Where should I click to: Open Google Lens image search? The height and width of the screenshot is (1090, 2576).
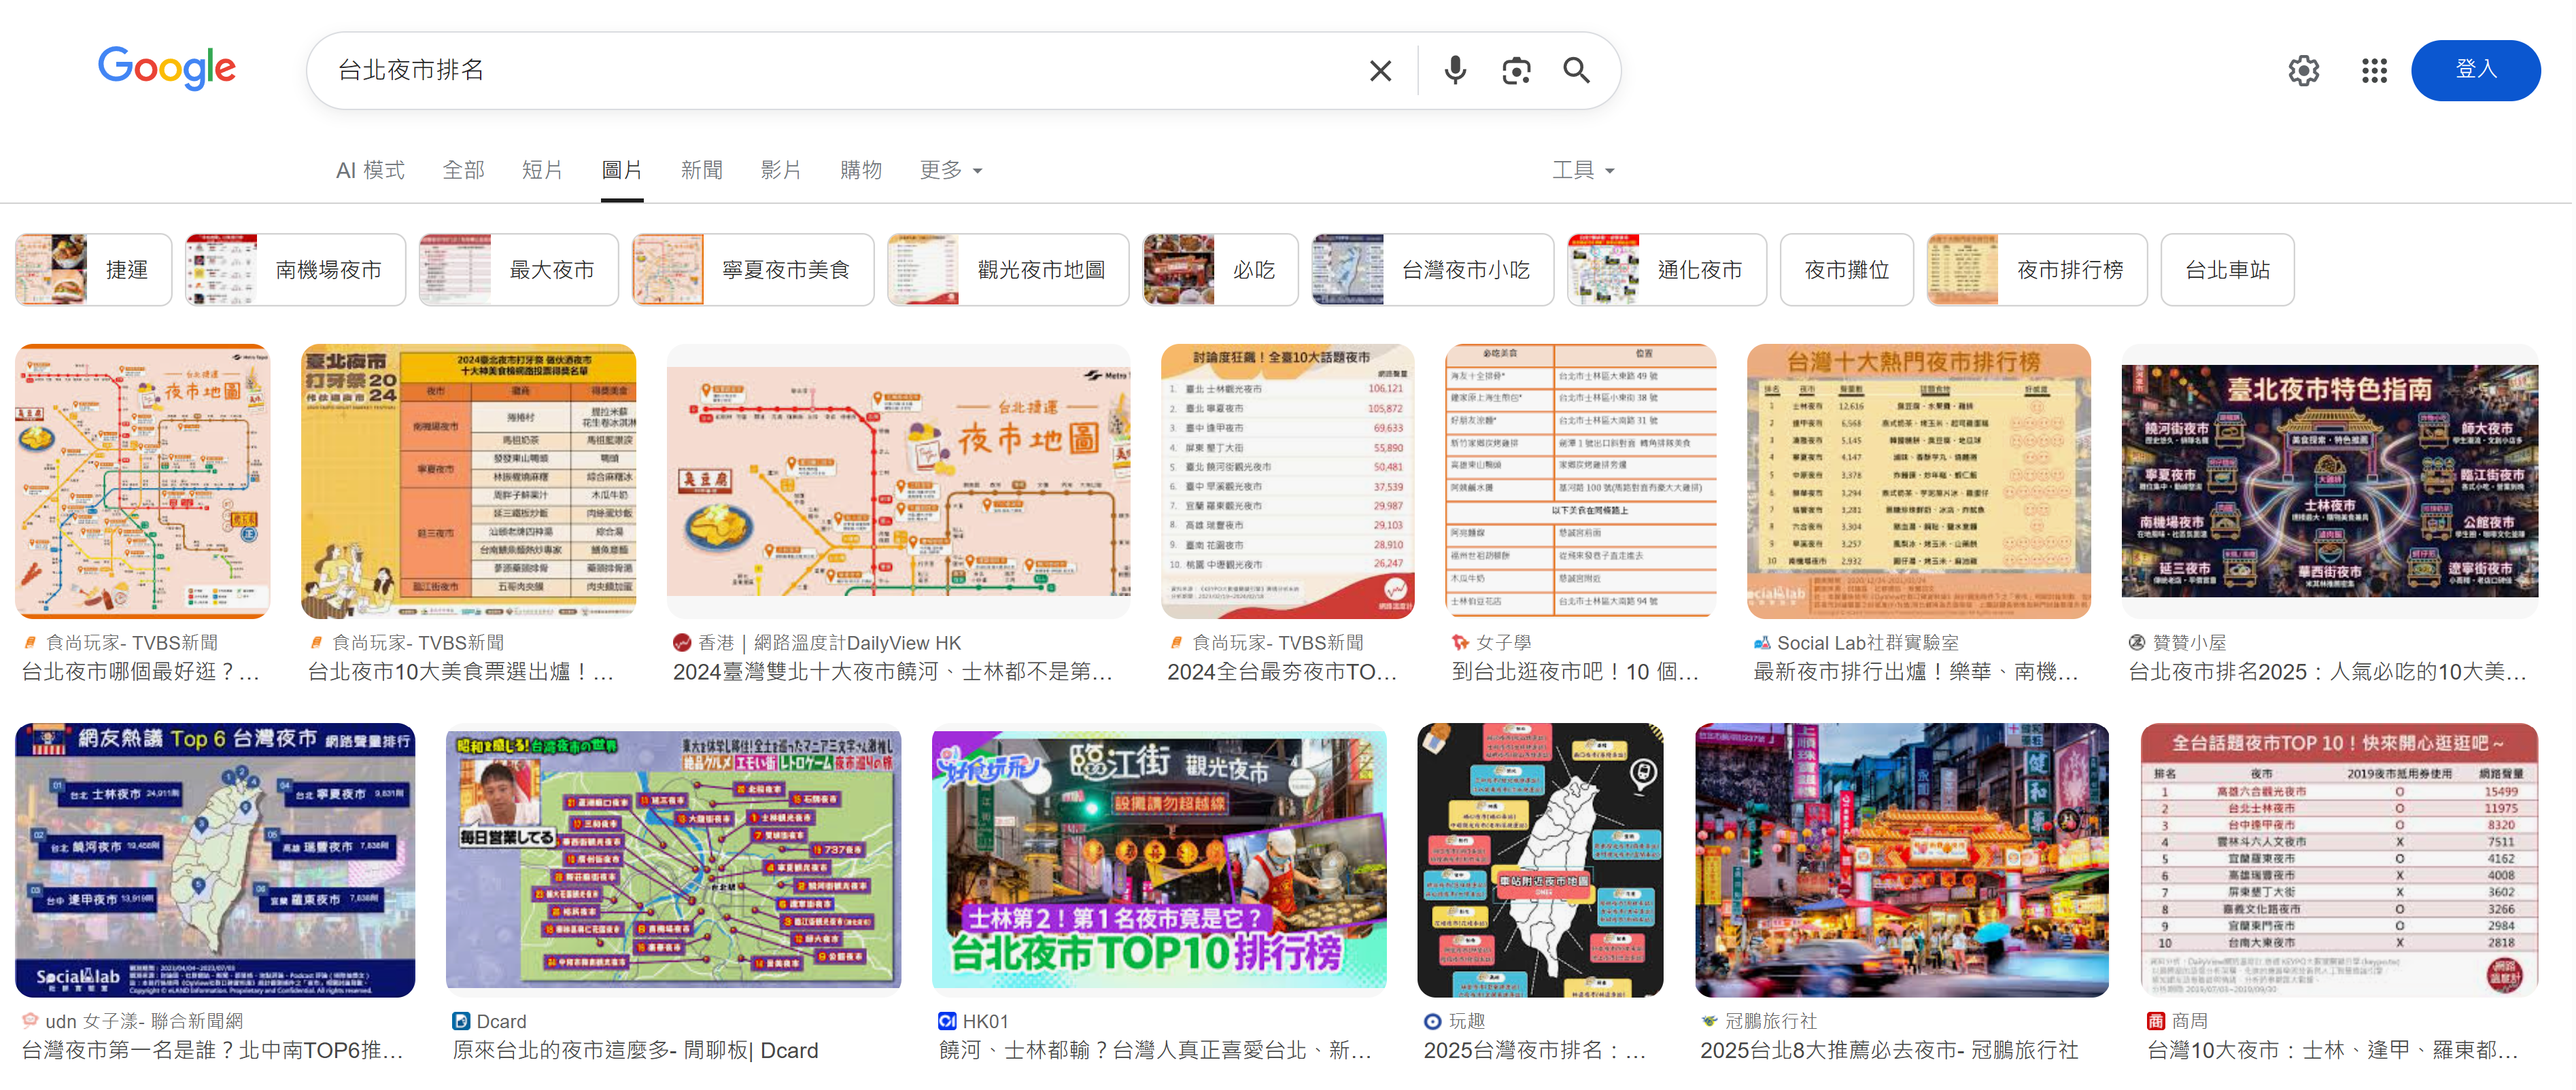(x=1516, y=70)
